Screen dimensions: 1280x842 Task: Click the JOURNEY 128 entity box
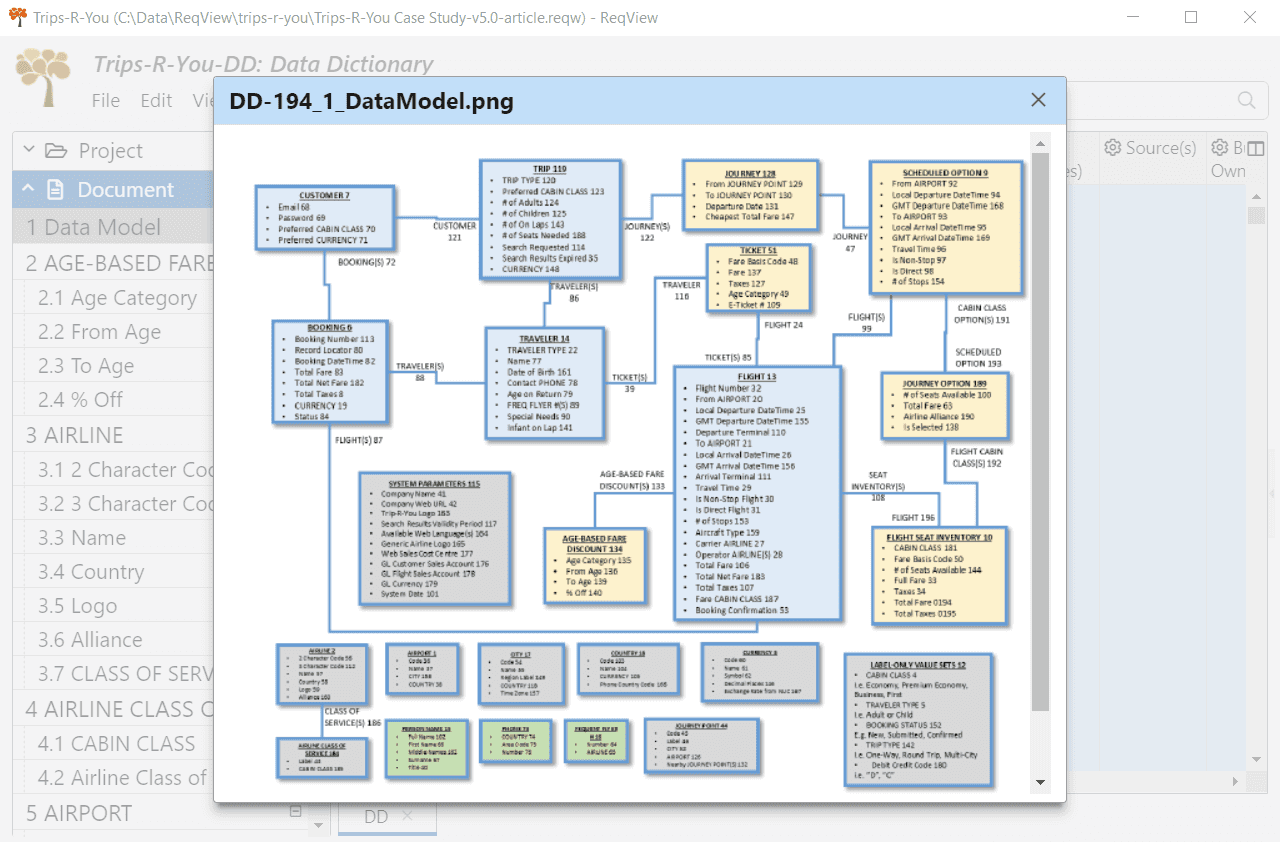coord(750,196)
